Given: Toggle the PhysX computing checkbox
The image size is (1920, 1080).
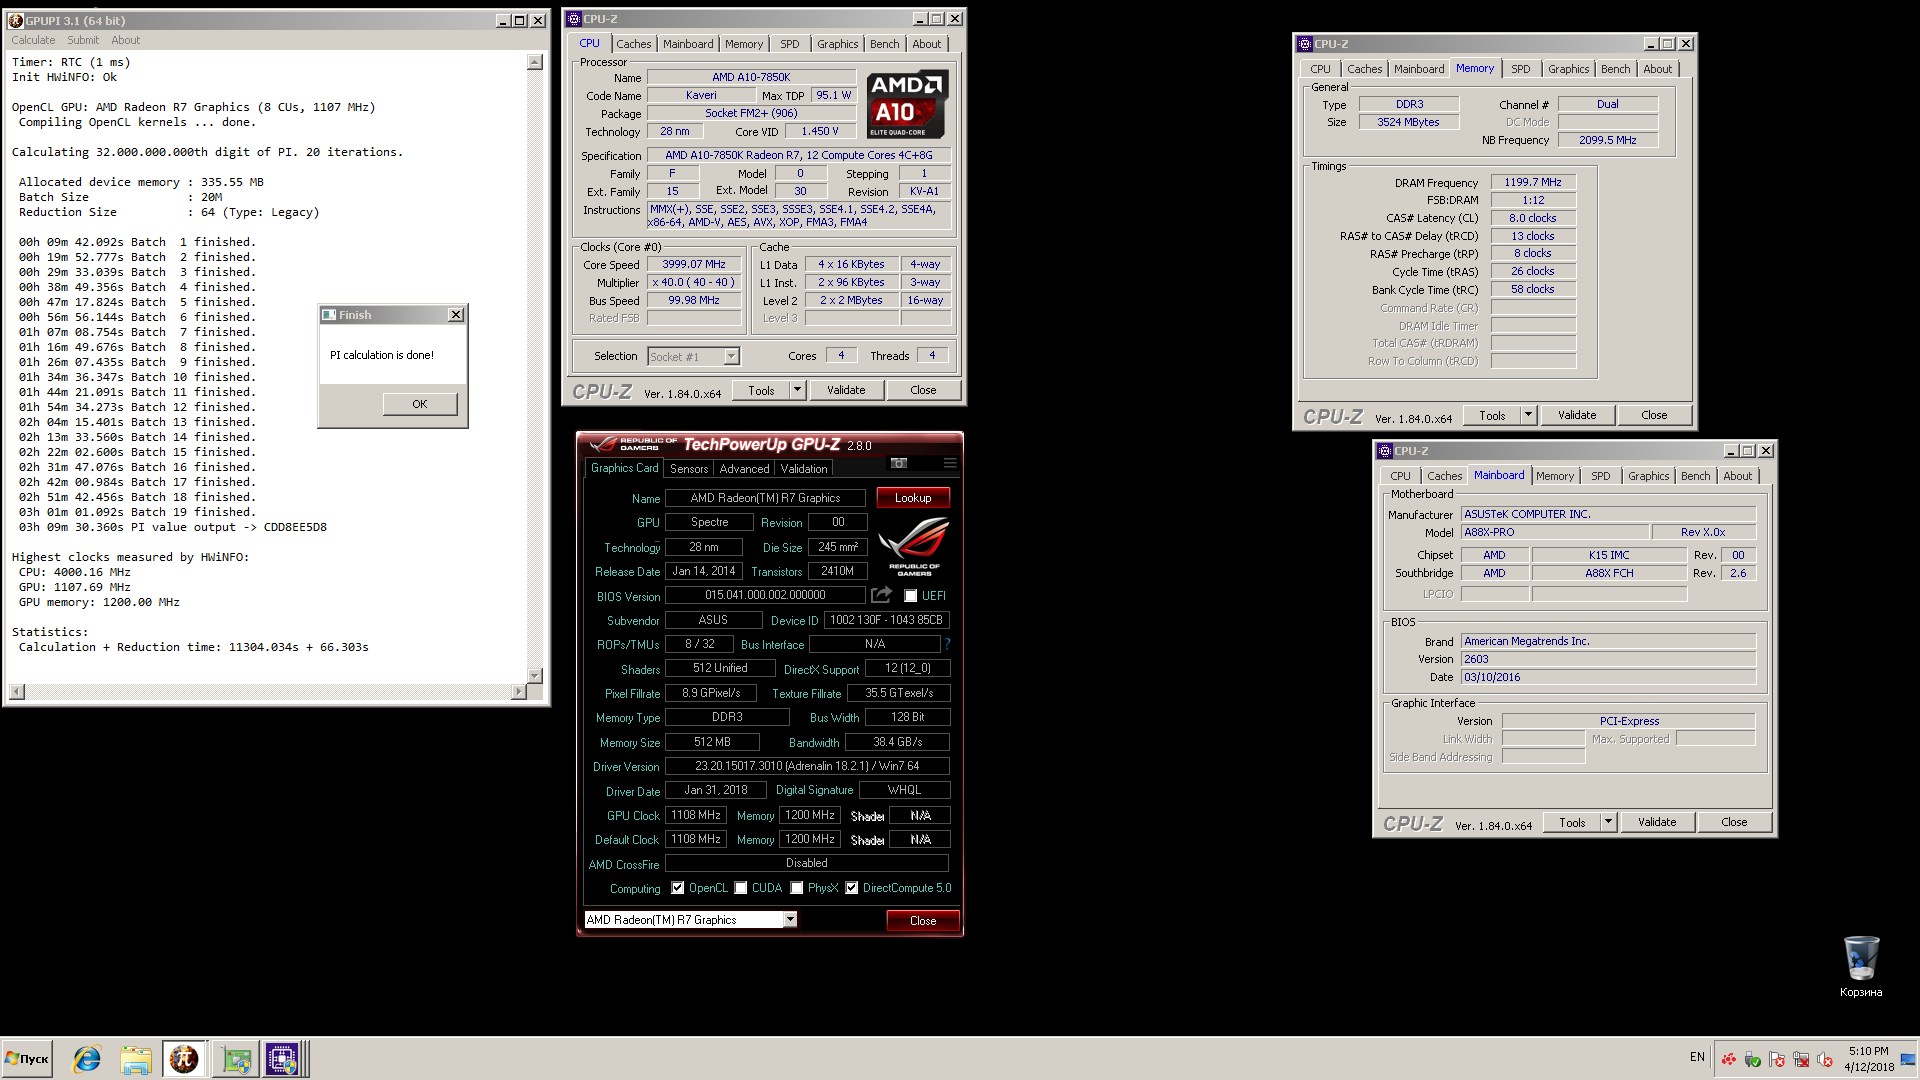Looking at the screenshot, I should (x=796, y=888).
